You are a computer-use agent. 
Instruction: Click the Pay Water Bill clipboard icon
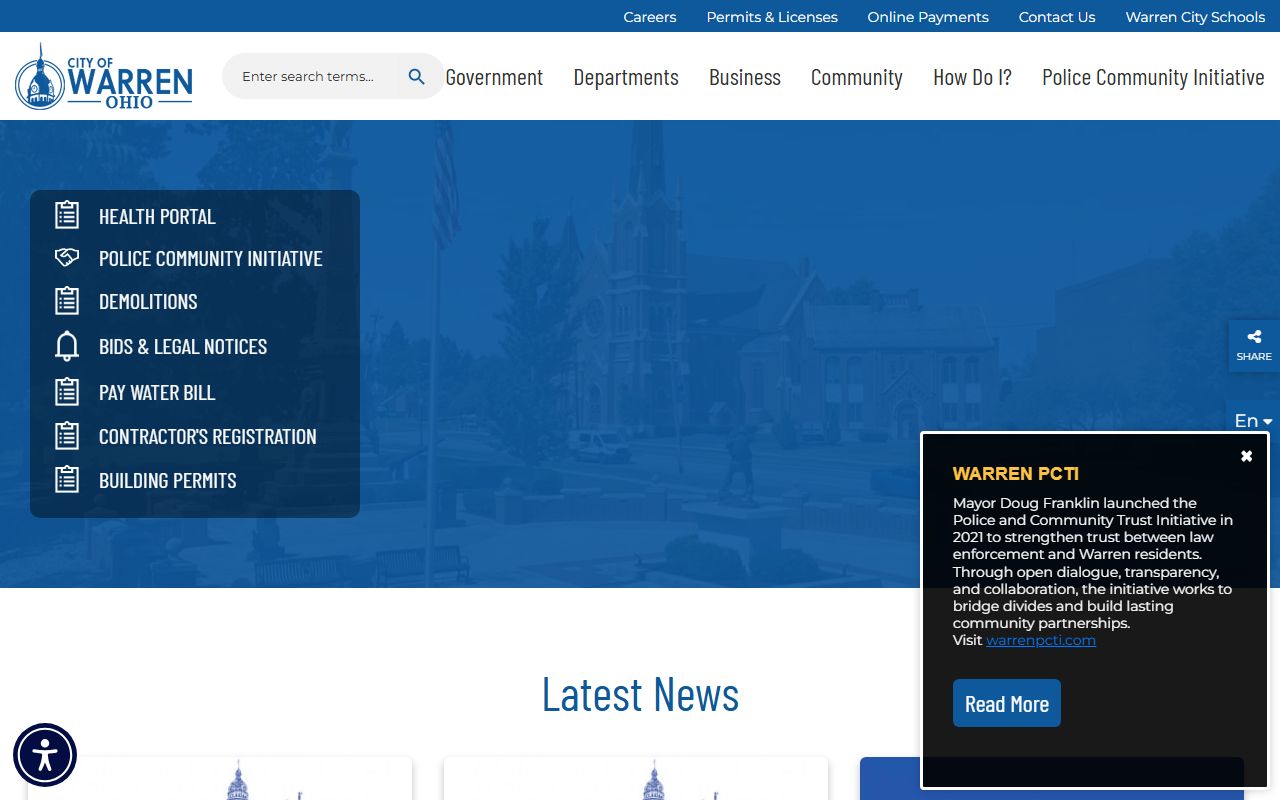(x=67, y=392)
